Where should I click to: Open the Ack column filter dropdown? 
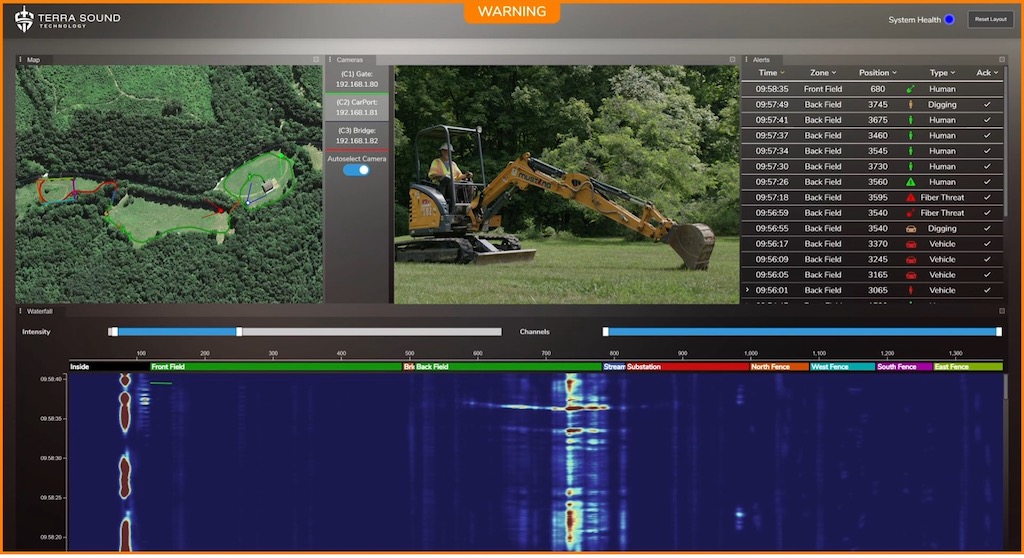pos(987,73)
